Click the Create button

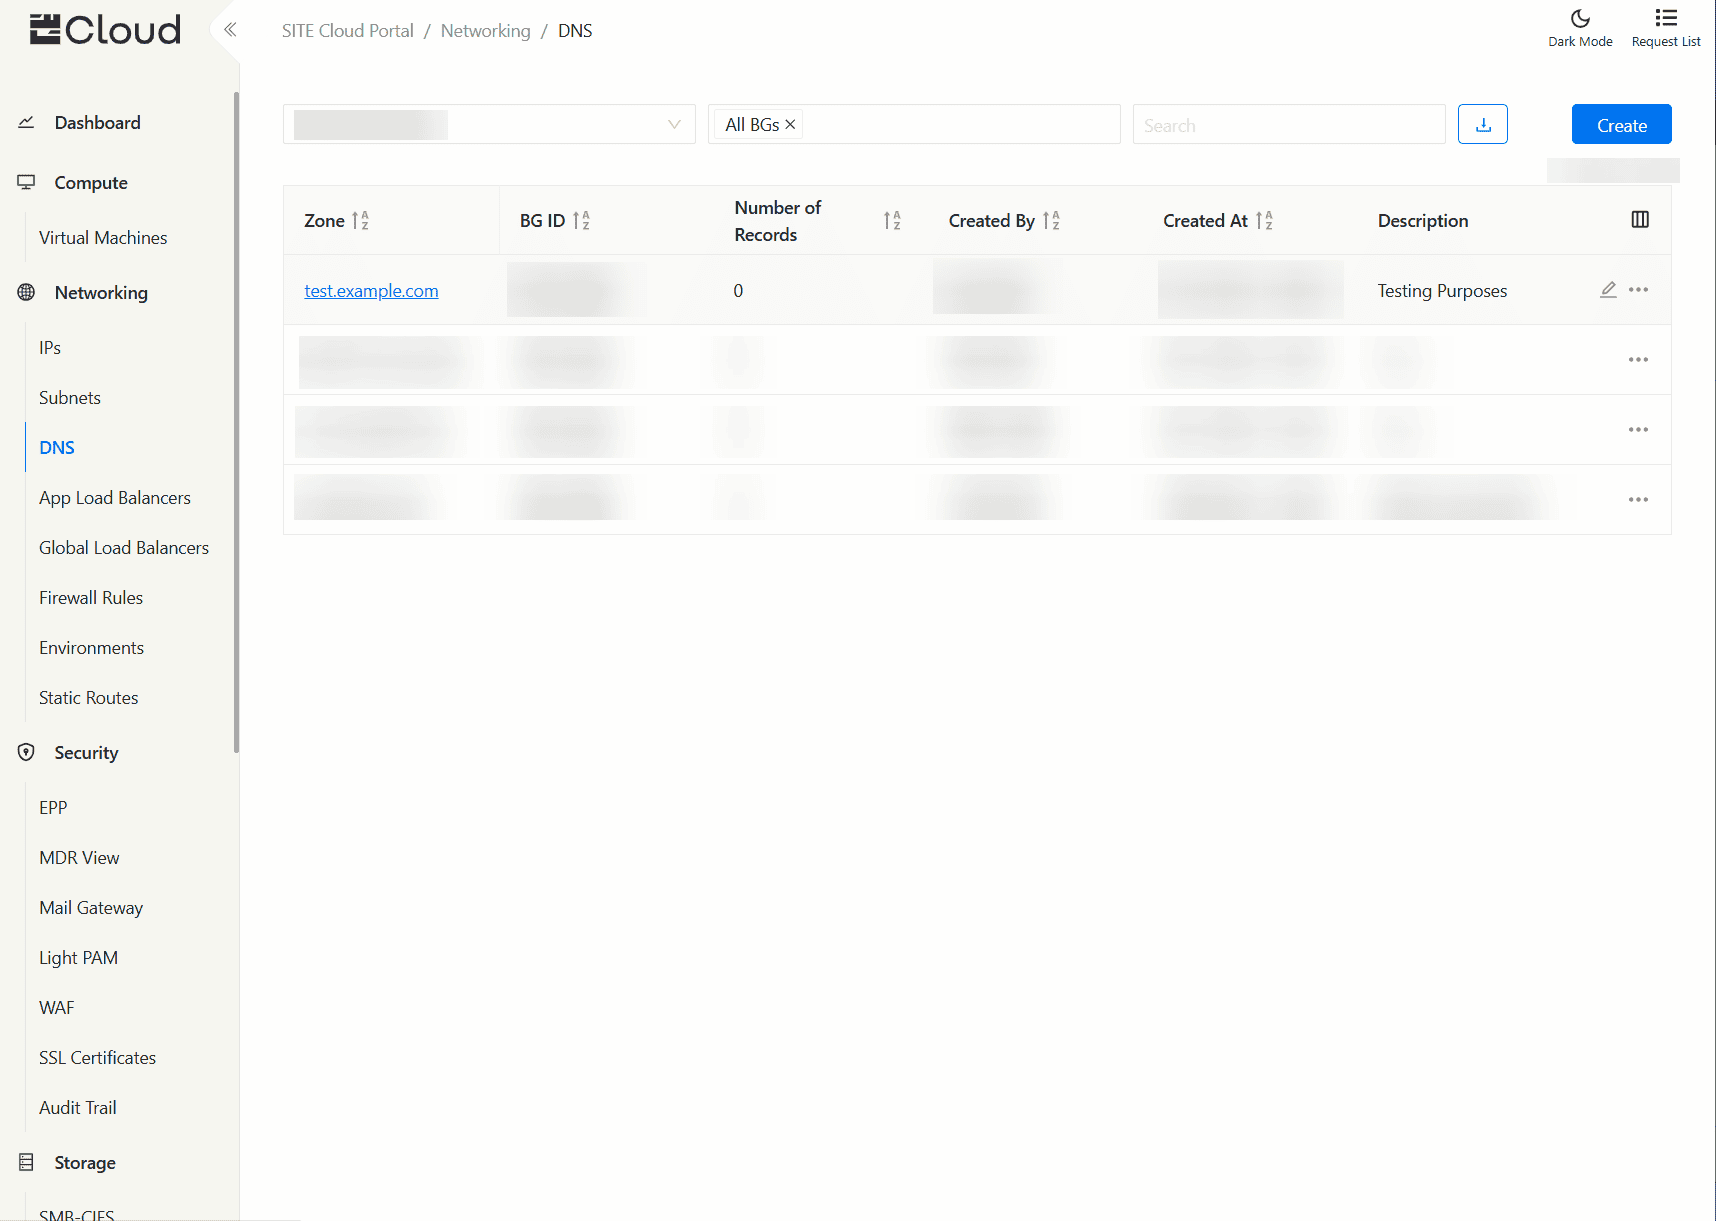[1621, 125]
